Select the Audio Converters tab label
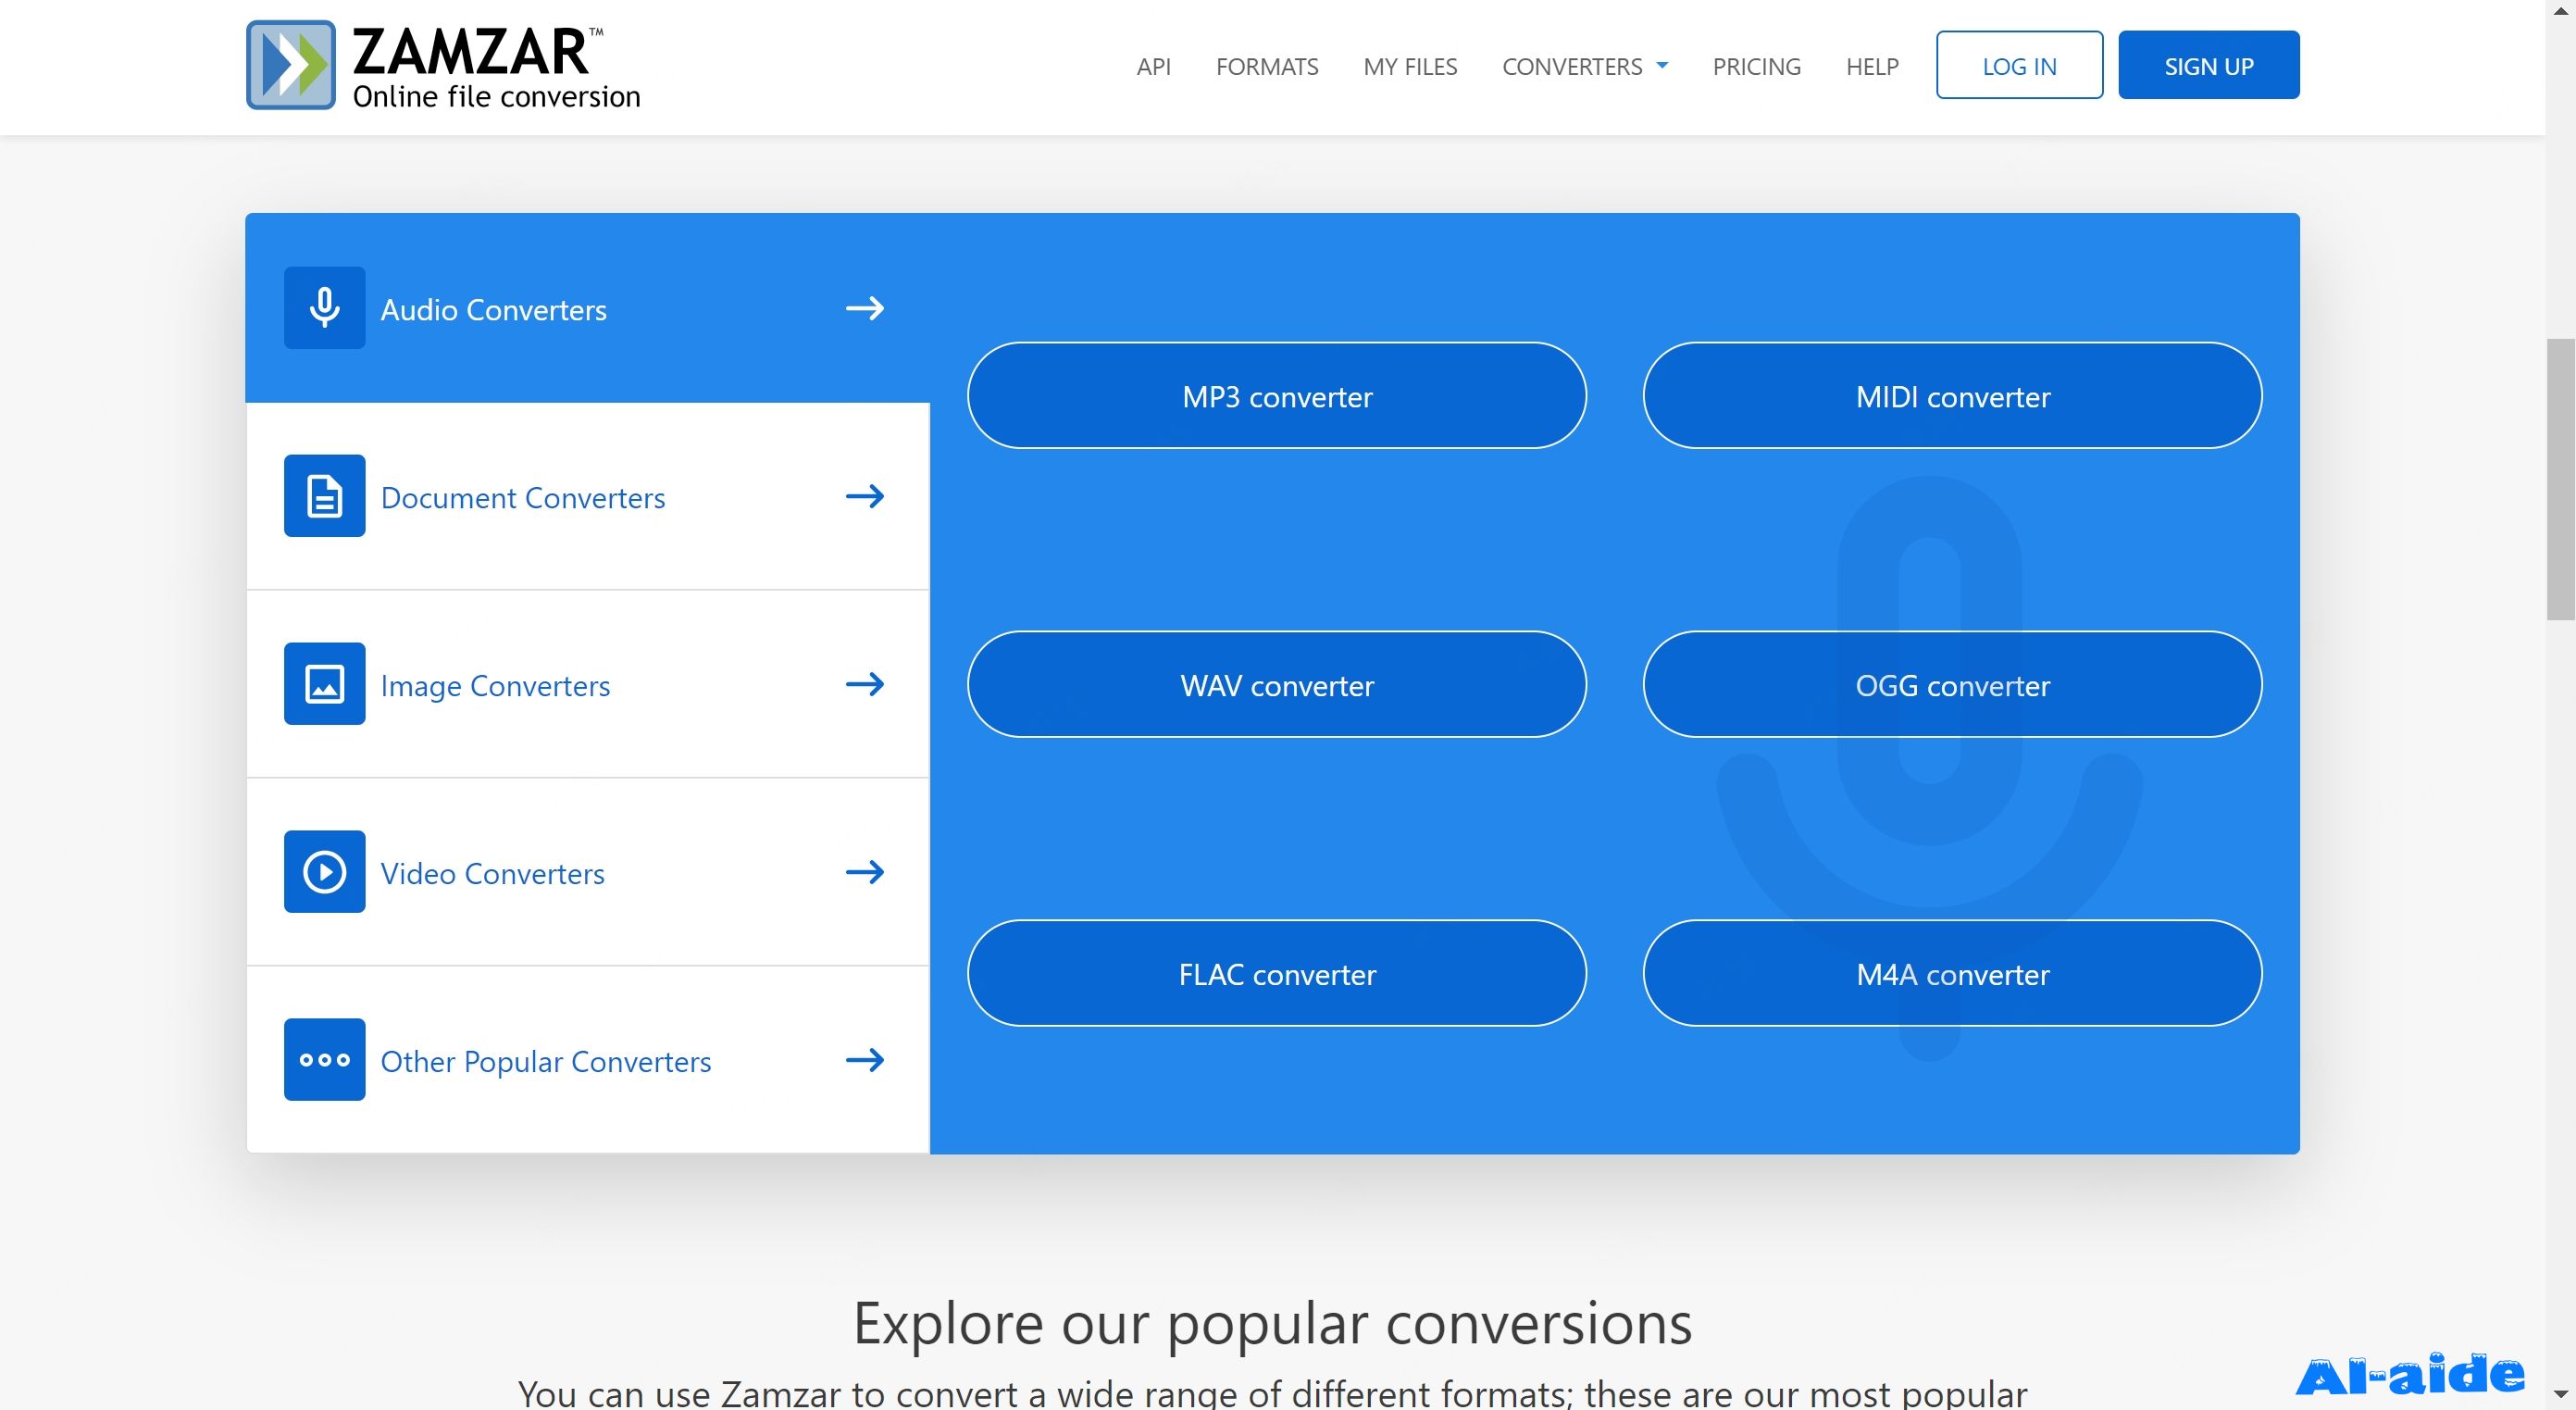The image size is (2576, 1410). point(493,310)
